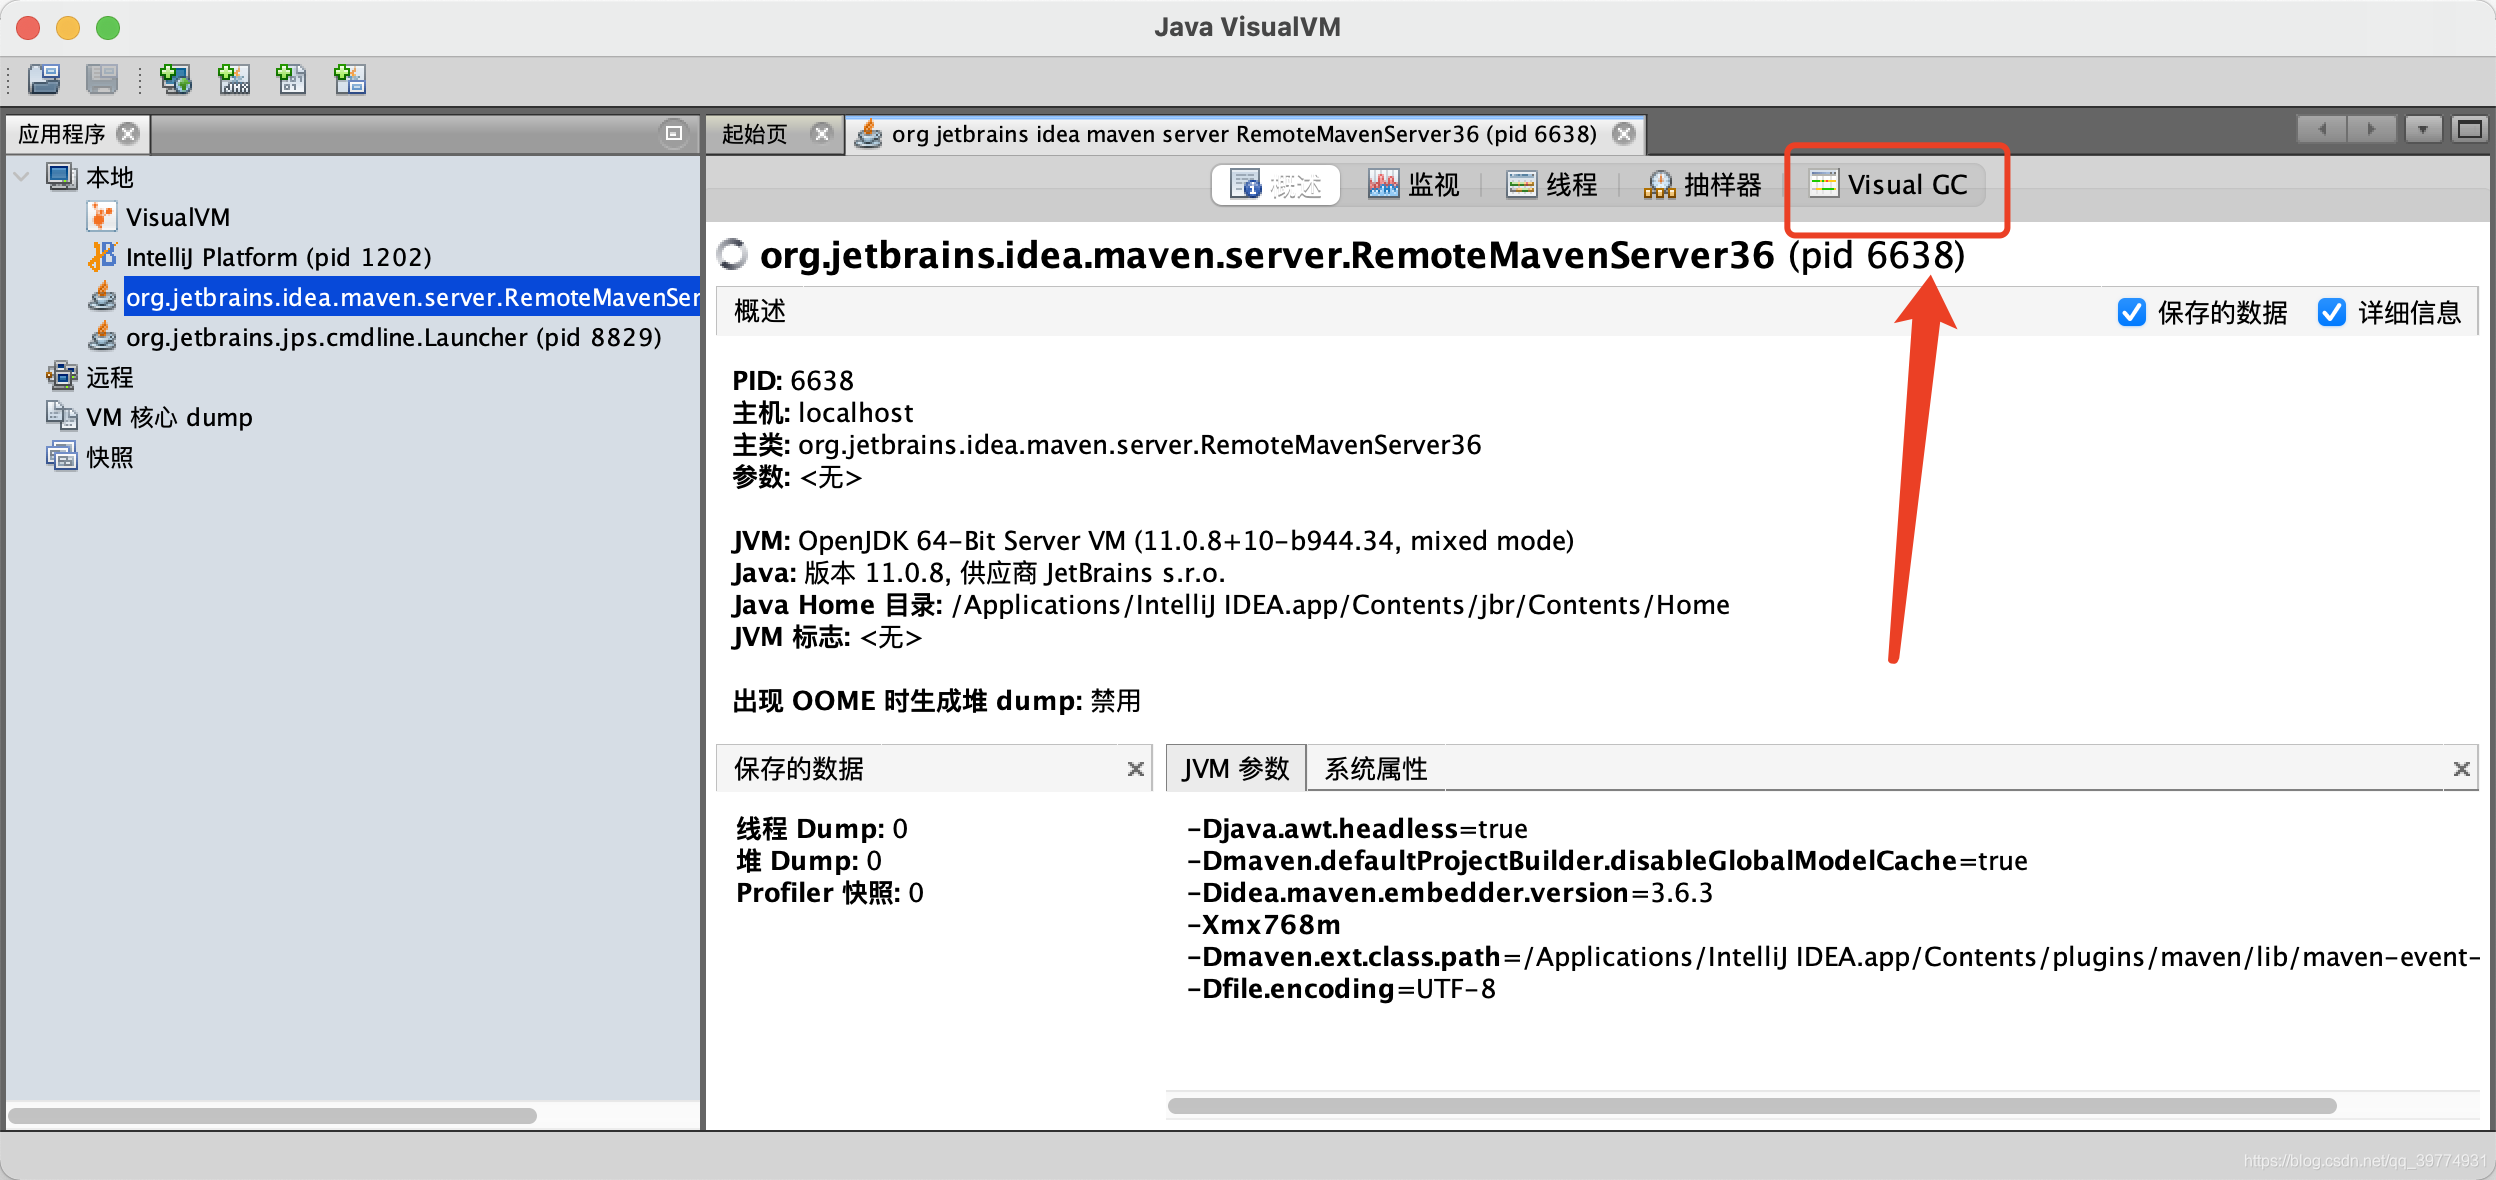2496x1180 pixels.
Task: Collapse the 本地 tree node
Action: coord(21,177)
